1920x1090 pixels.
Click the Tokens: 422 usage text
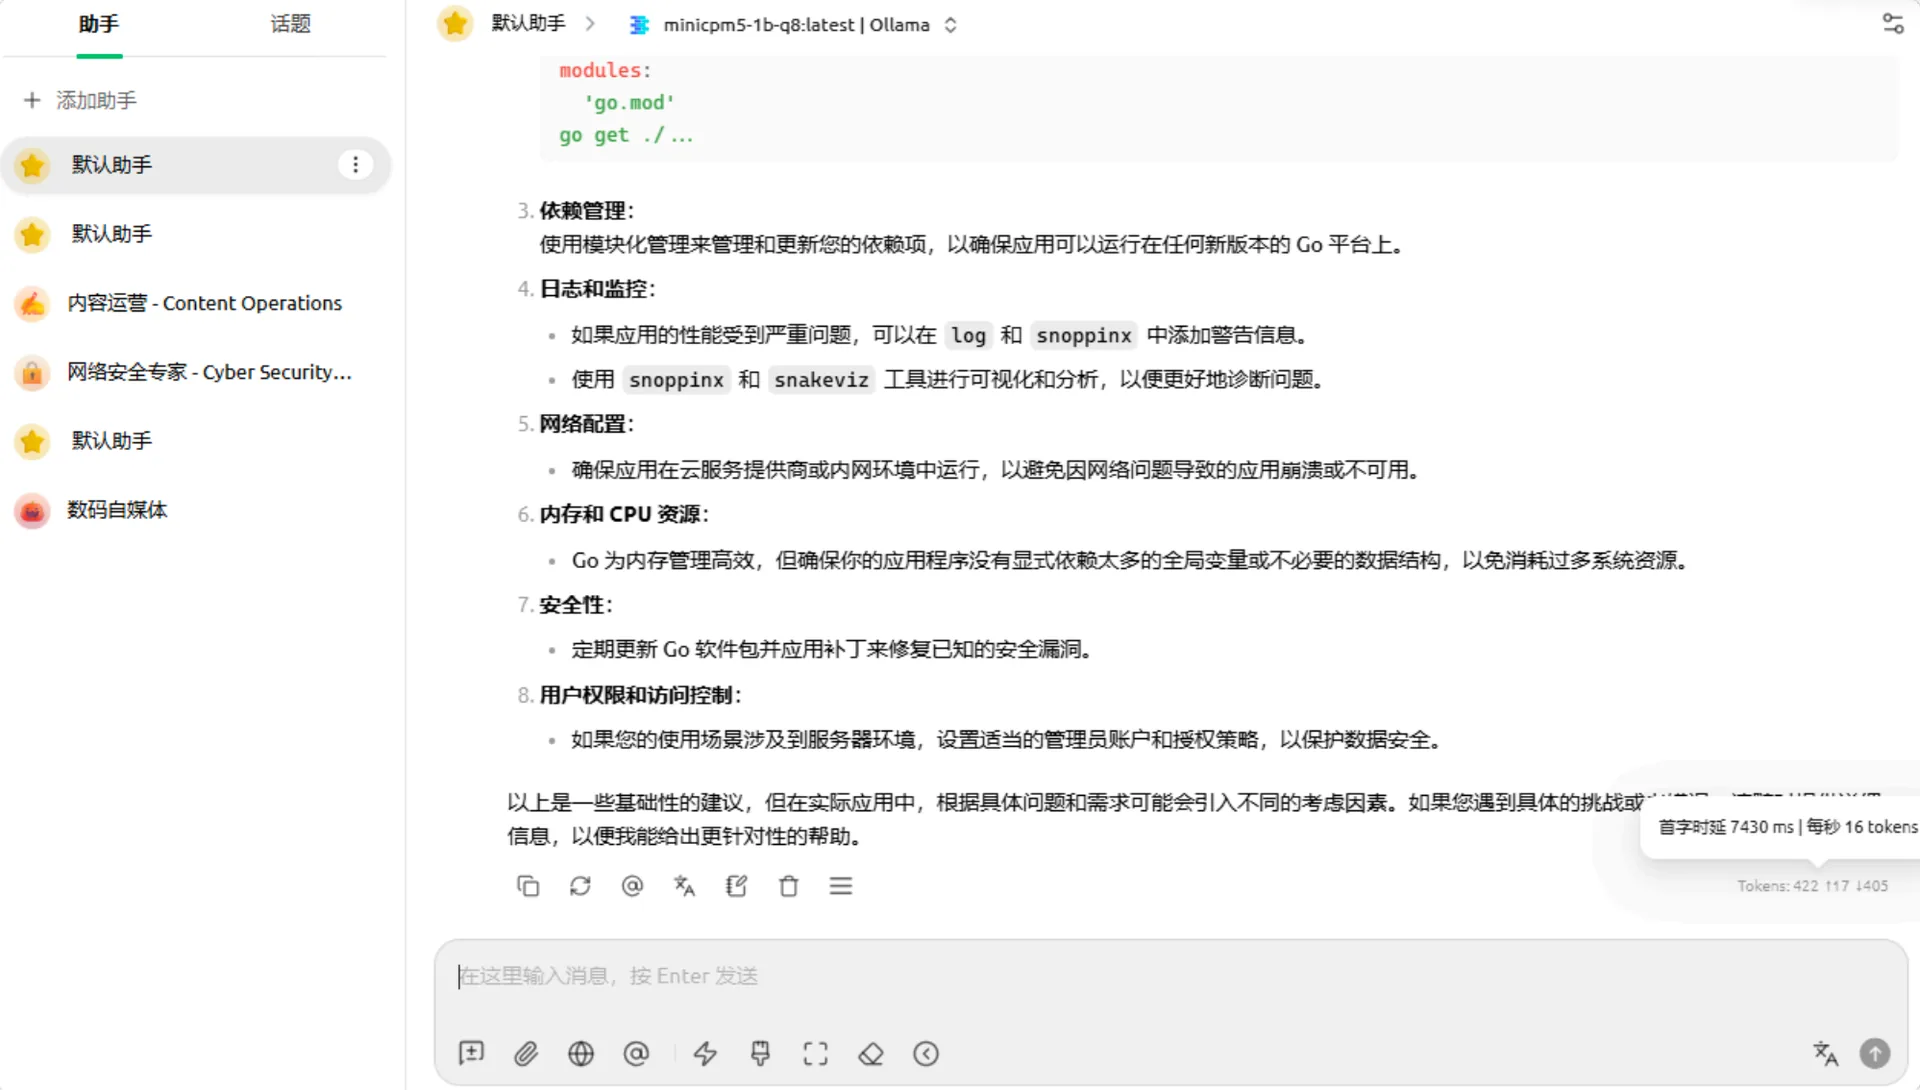(x=1812, y=886)
